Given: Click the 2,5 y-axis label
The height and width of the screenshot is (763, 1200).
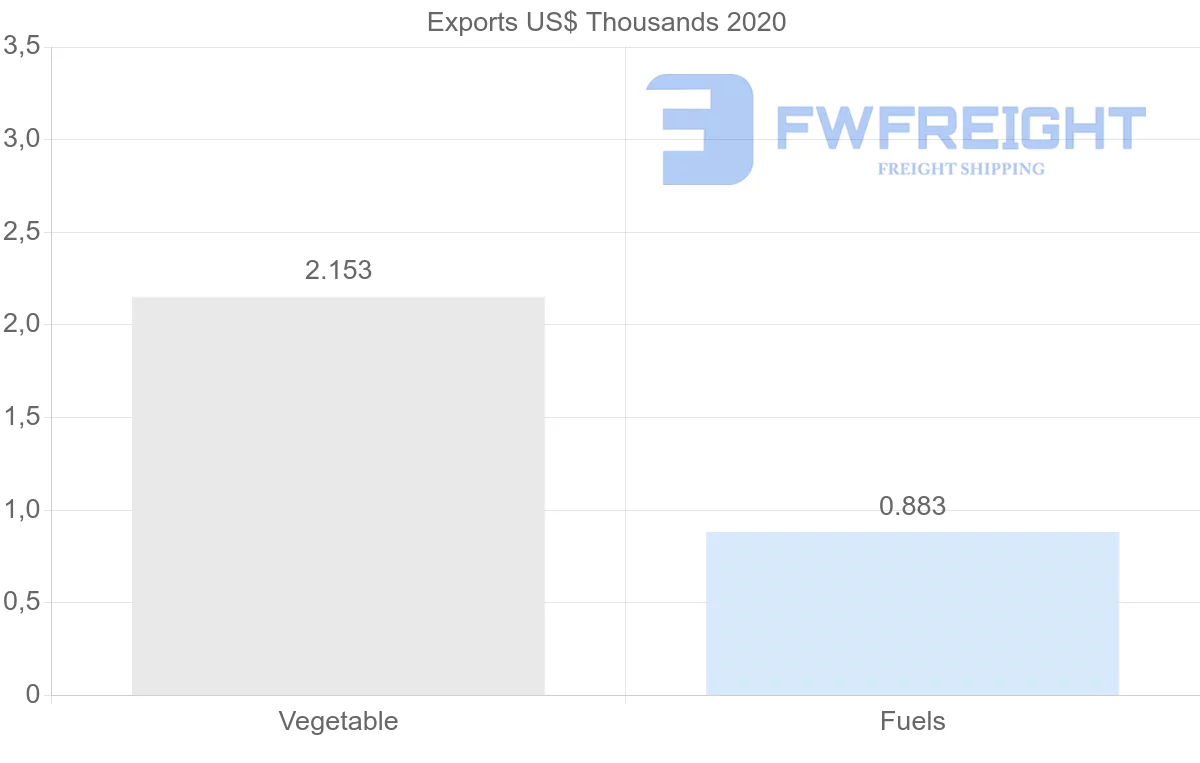Looking at the screenshot, I should [x=21, y=232].
